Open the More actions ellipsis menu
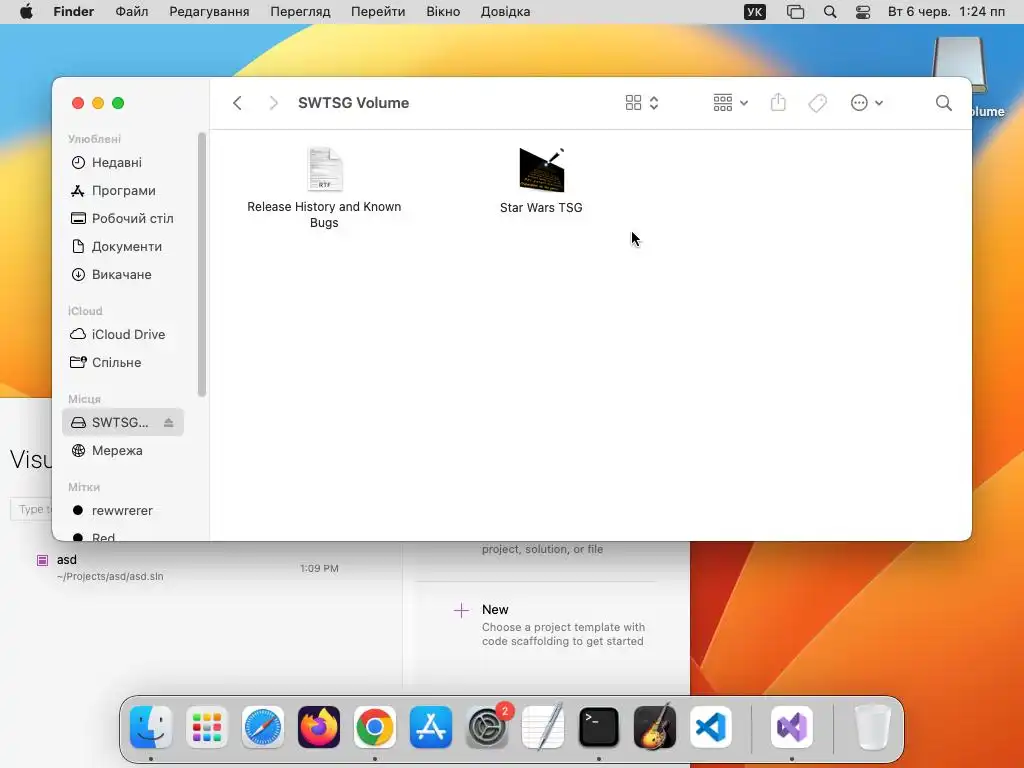The width and height of the screenshot is (1024, 768). click(x=867, y=103)
